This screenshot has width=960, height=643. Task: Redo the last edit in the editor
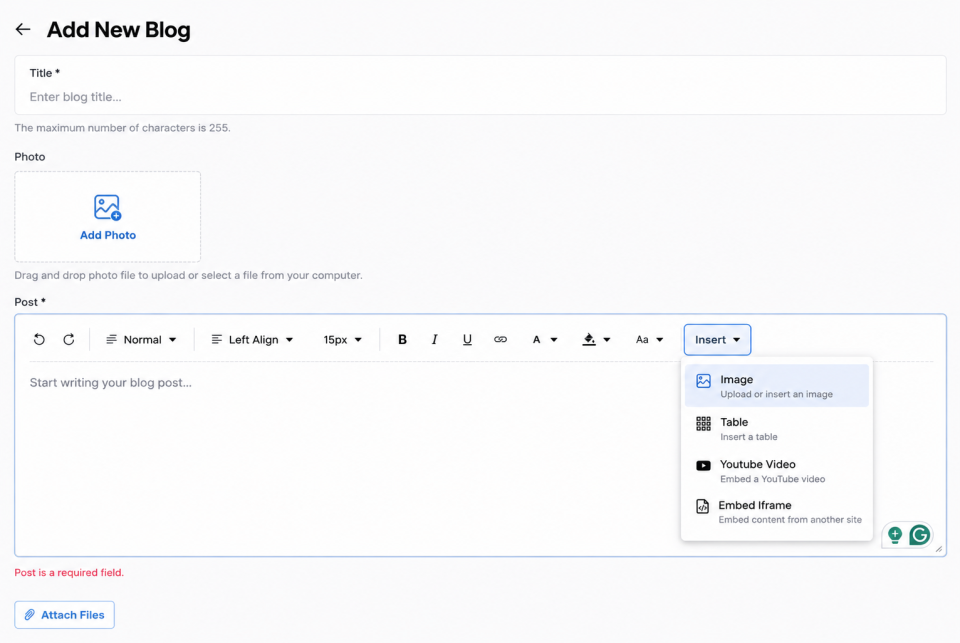coord(69,339)
